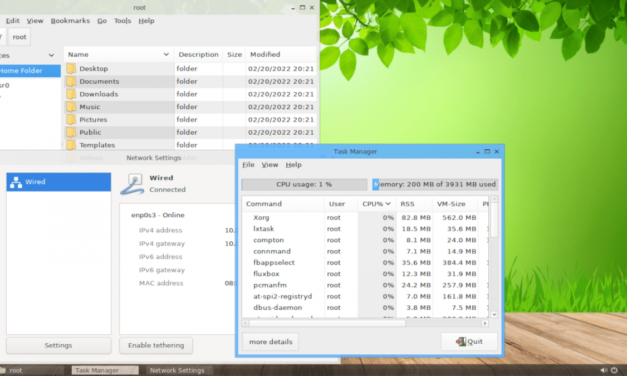The height and width of the screenshot is (376, 627).
Task: Sort processes by the RSS column
Action: (x=414, y=204)
